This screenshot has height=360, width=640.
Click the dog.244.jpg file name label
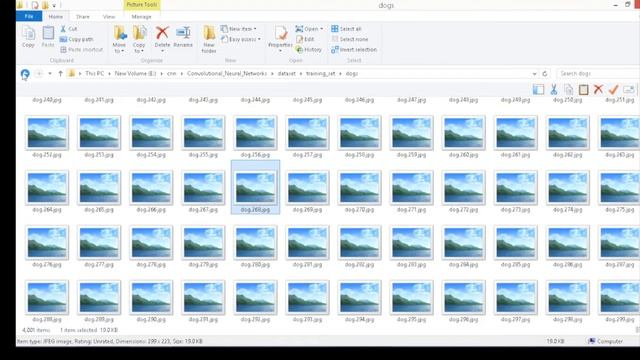(255, 100)
